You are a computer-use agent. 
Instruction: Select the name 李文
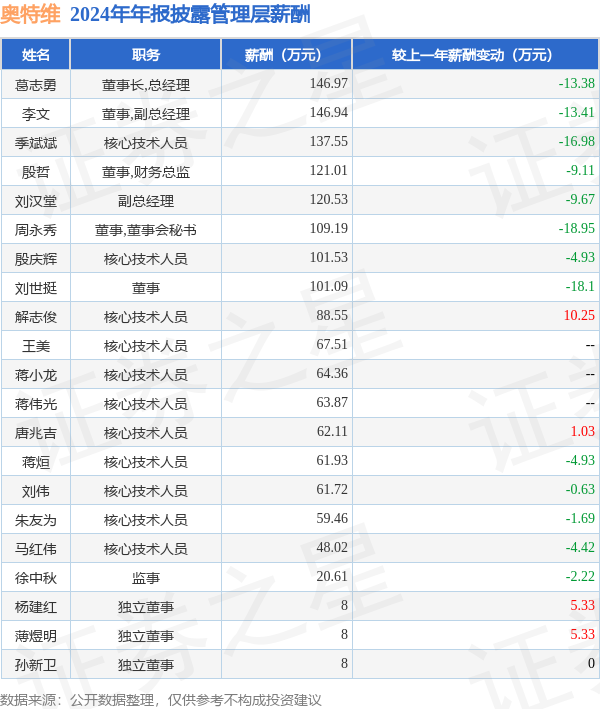coord(36,114)
